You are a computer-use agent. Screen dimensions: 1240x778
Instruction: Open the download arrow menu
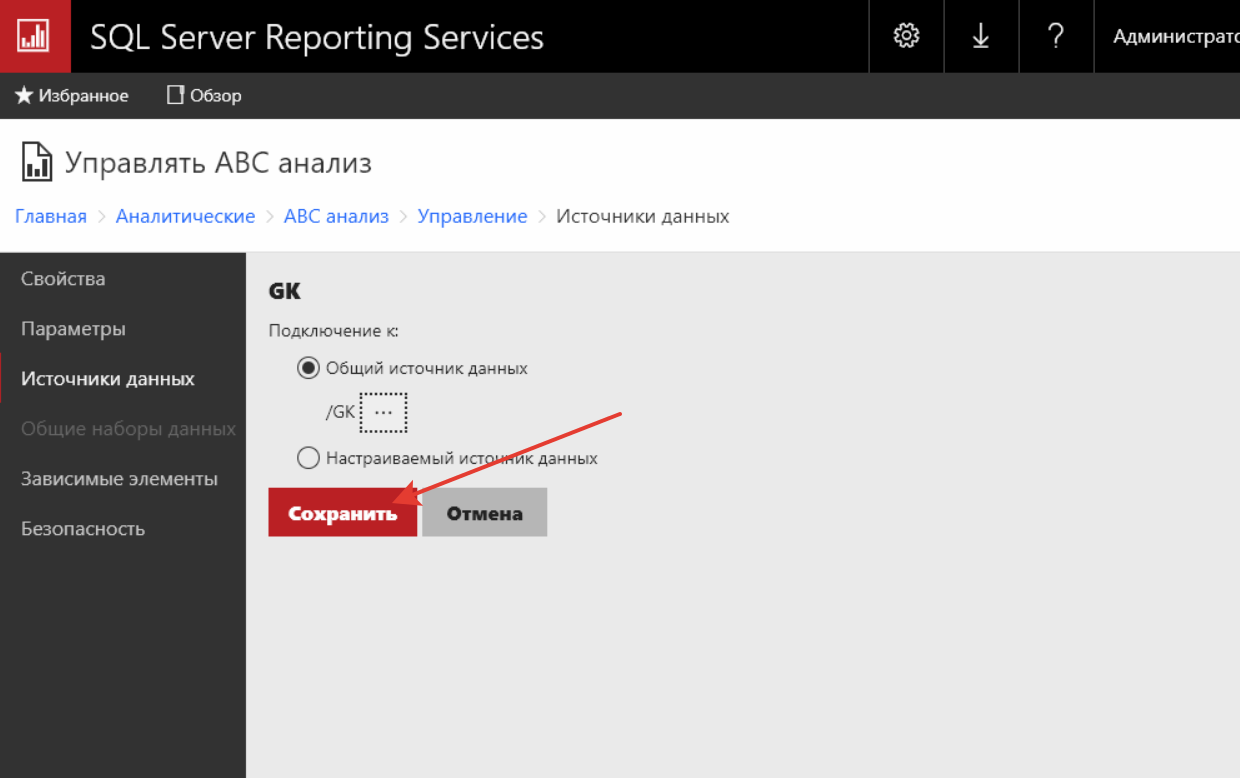pos(981,36)
